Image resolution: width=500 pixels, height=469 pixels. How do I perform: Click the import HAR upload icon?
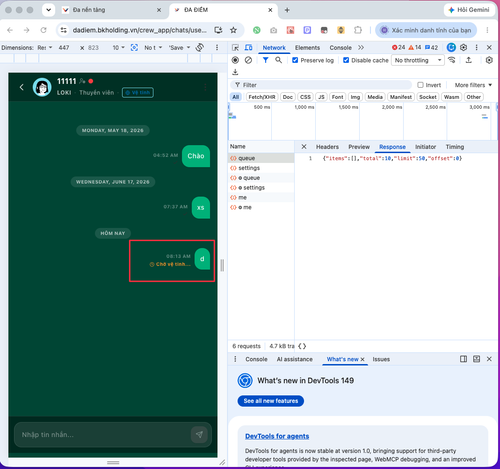tap(469, 60)
